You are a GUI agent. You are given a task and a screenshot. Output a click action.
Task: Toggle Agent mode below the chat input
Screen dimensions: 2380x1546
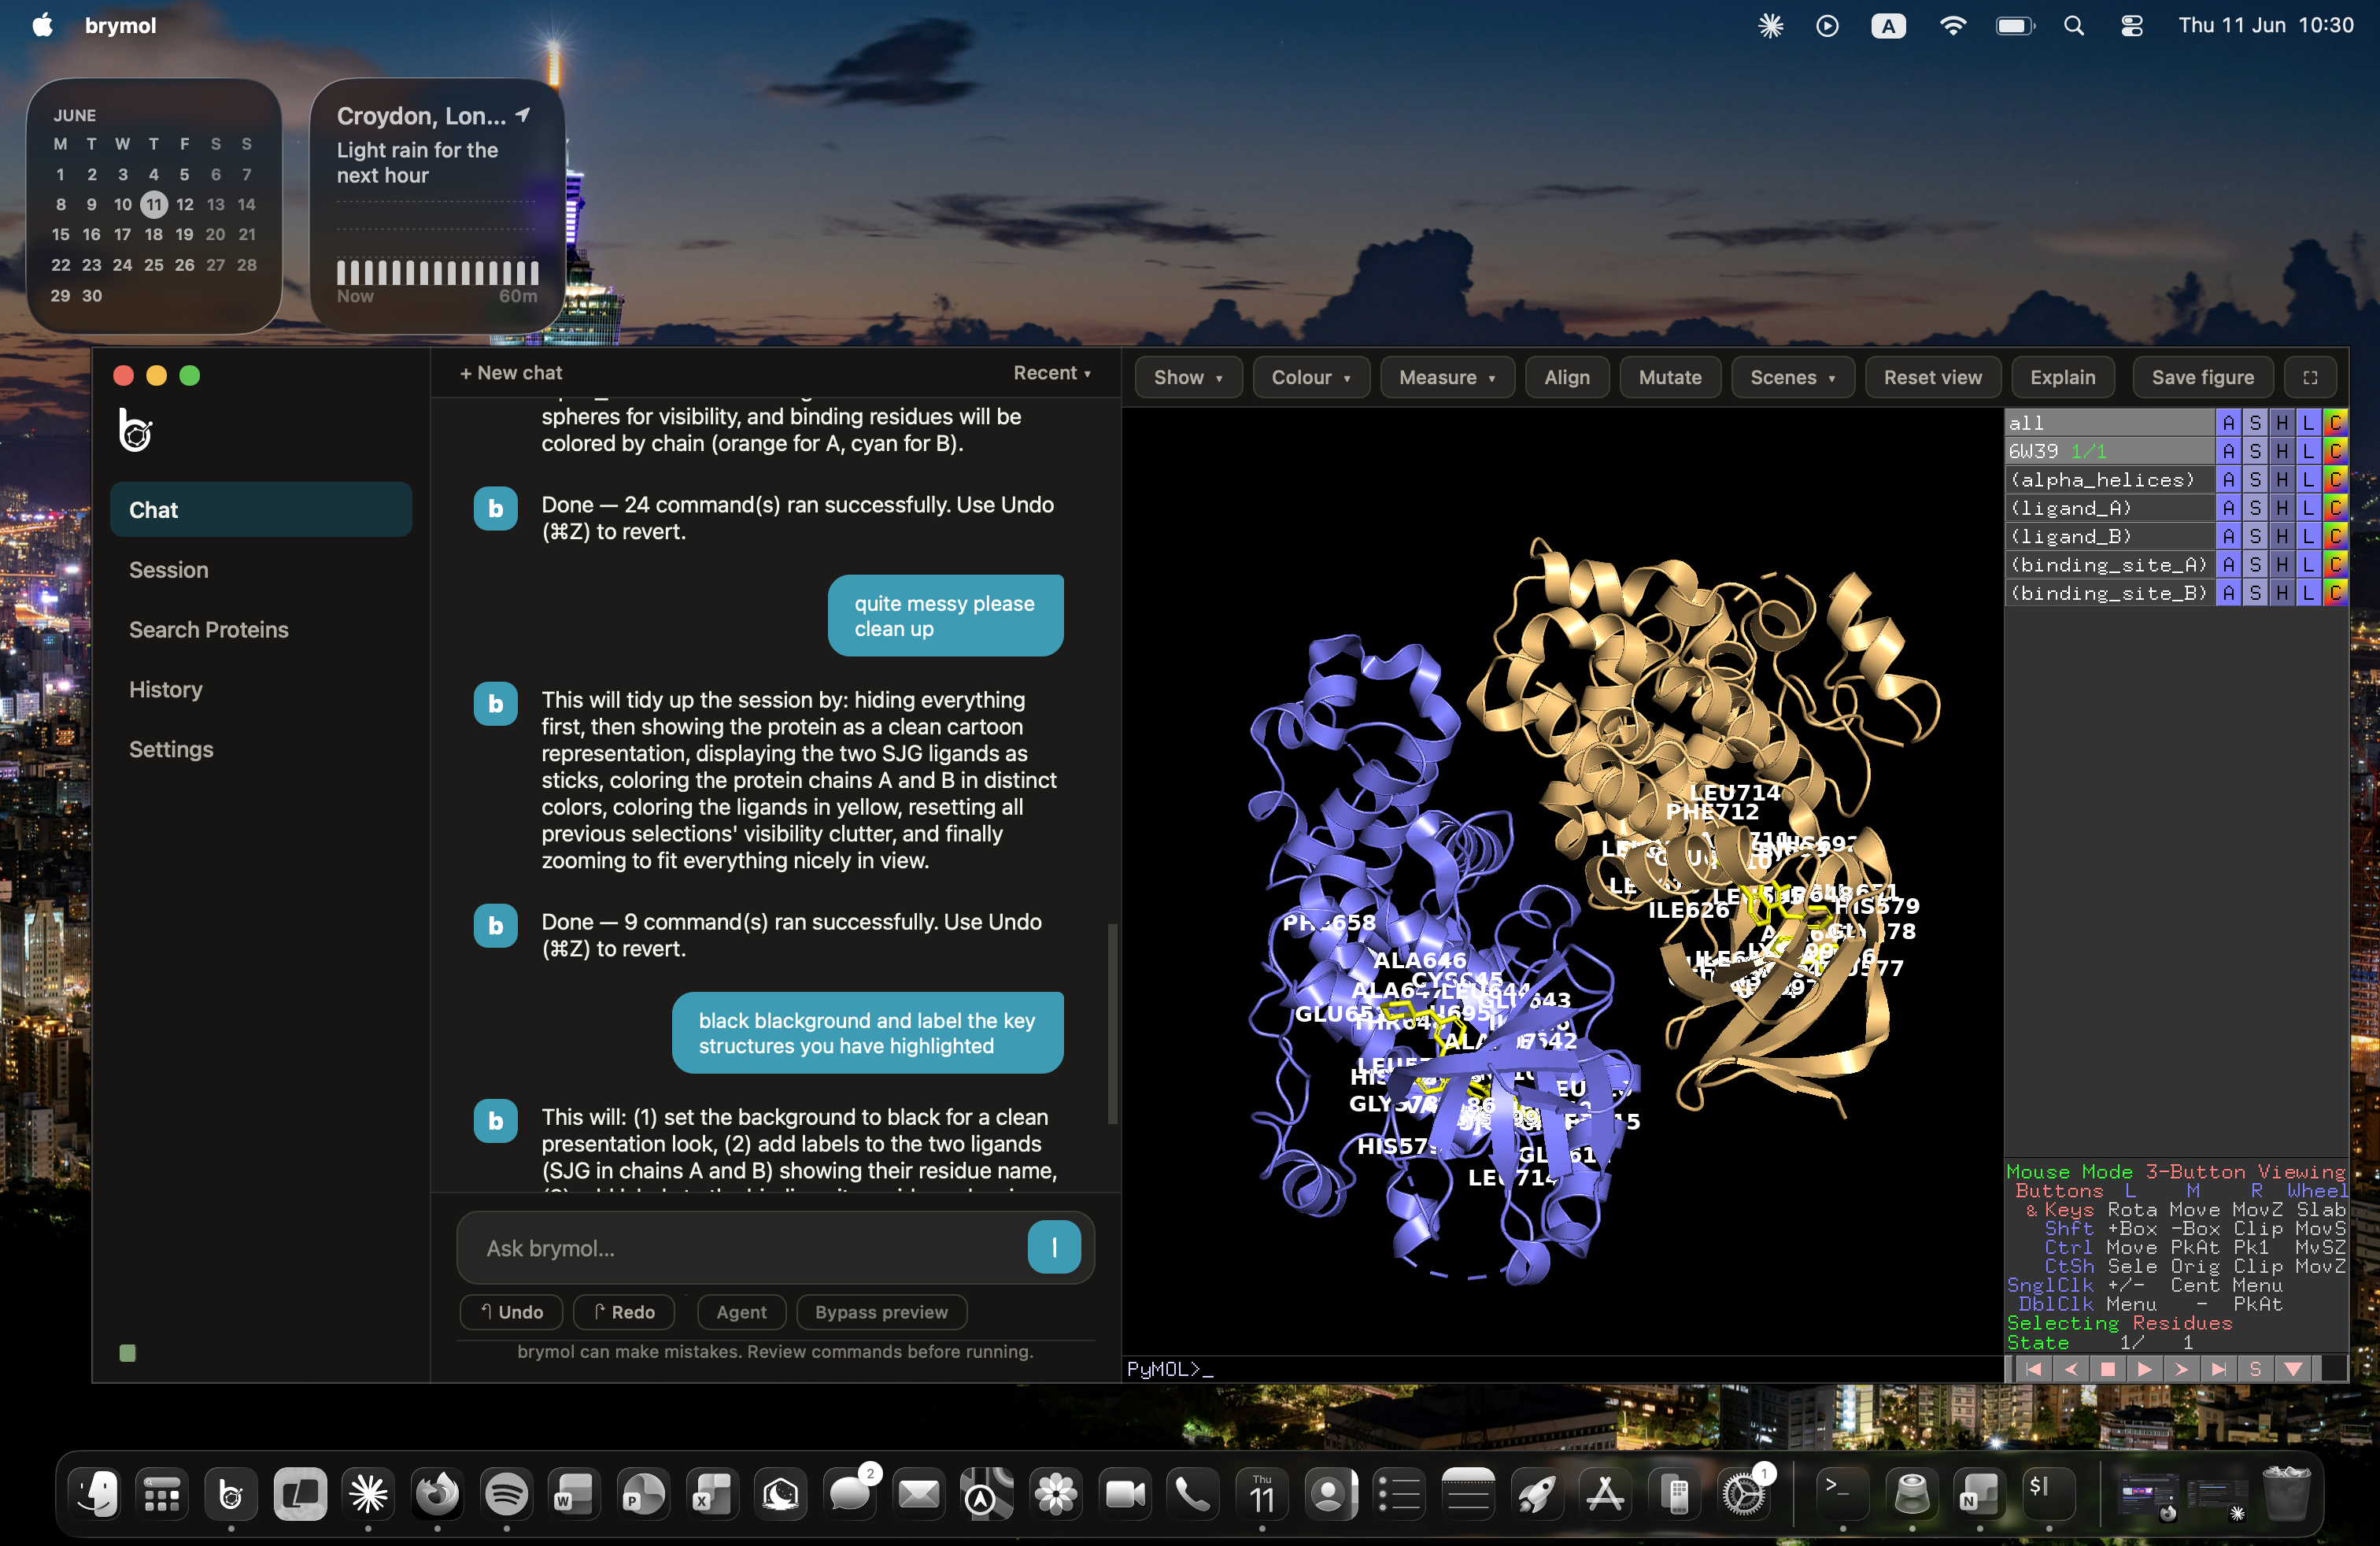point(741,1312)
